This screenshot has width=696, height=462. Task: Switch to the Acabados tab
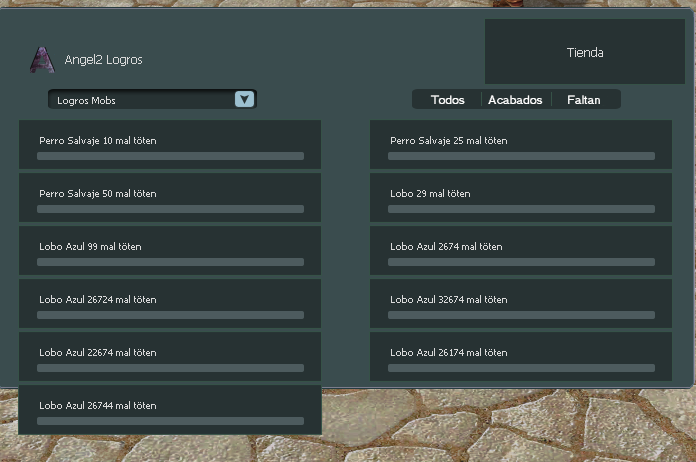click(515, 100)
